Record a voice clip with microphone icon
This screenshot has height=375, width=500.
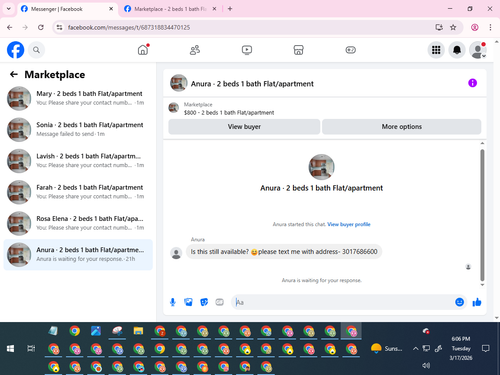(x=173, y=302)
